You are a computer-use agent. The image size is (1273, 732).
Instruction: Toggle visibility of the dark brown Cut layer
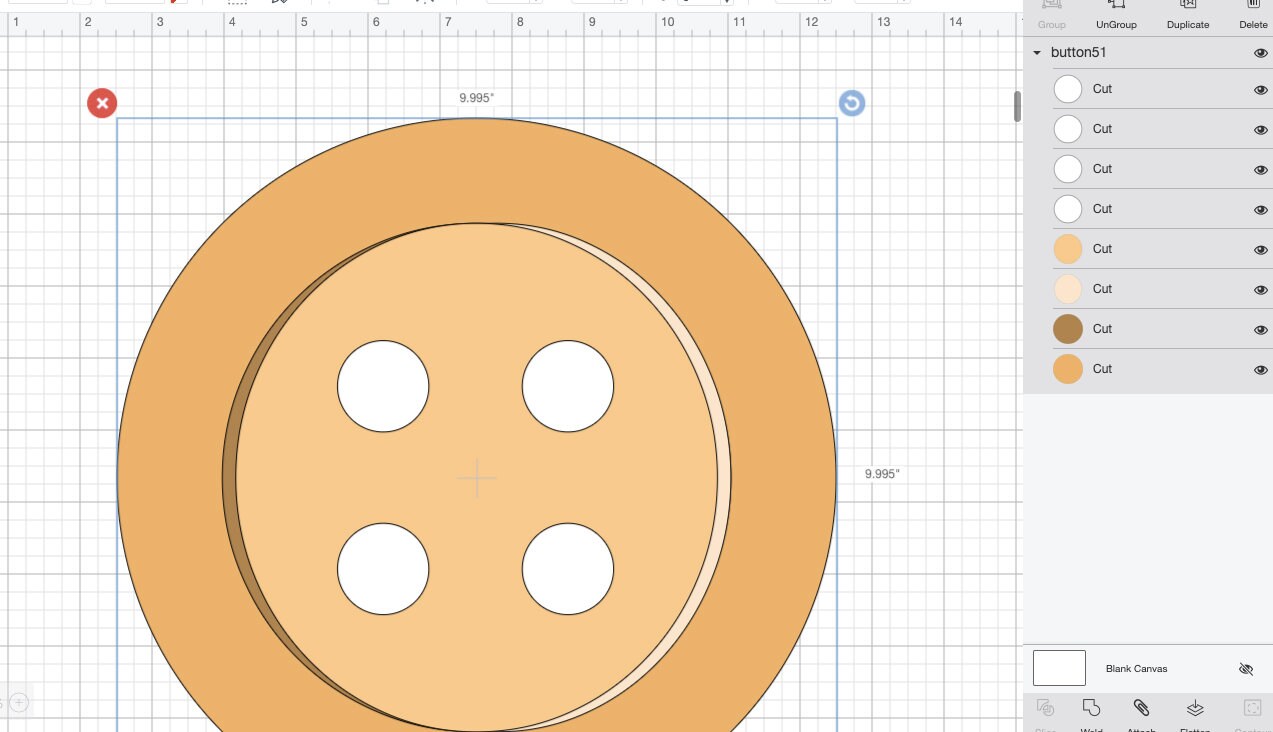pos(1260,329)
